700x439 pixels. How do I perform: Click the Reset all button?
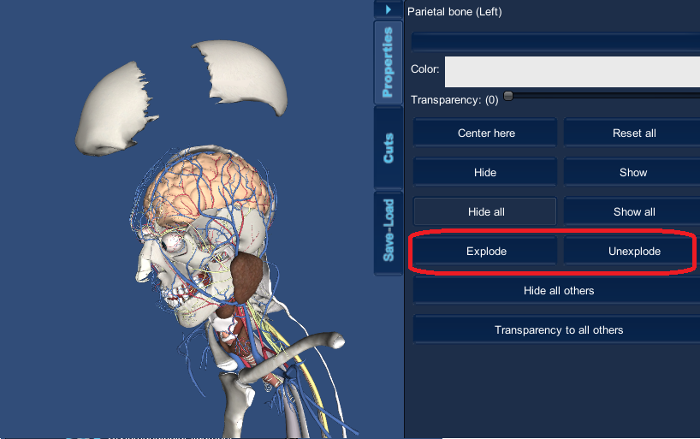633,133
